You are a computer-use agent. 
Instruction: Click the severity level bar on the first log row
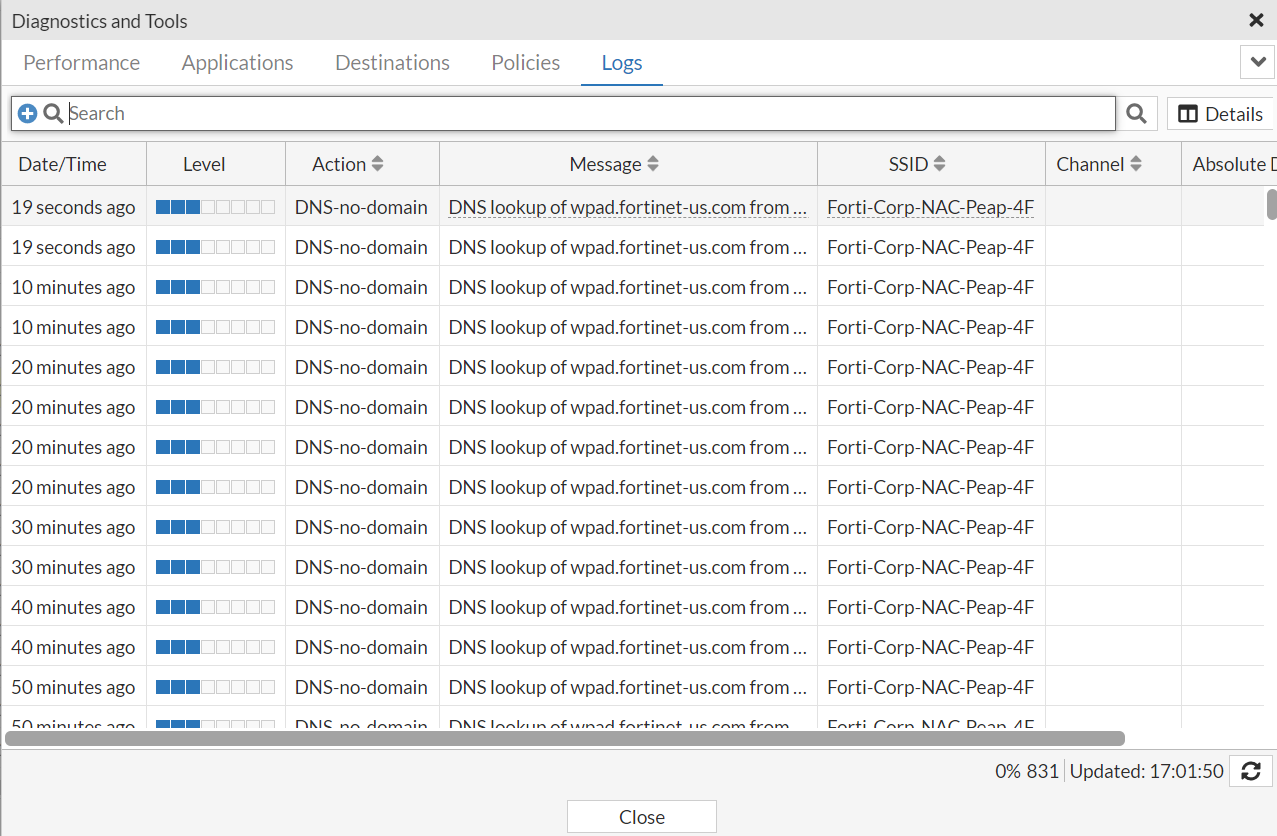click(x=216, y=206)
